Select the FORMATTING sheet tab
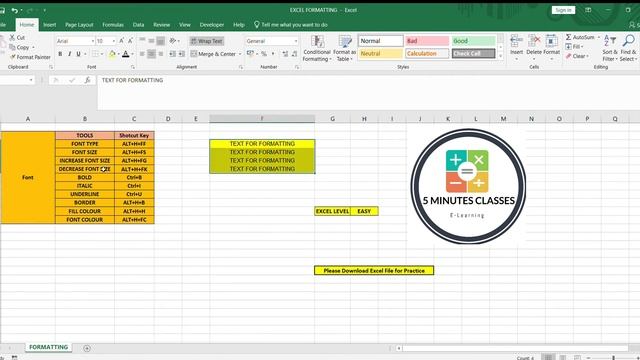 pyautogui.click(x=49, y=347)
